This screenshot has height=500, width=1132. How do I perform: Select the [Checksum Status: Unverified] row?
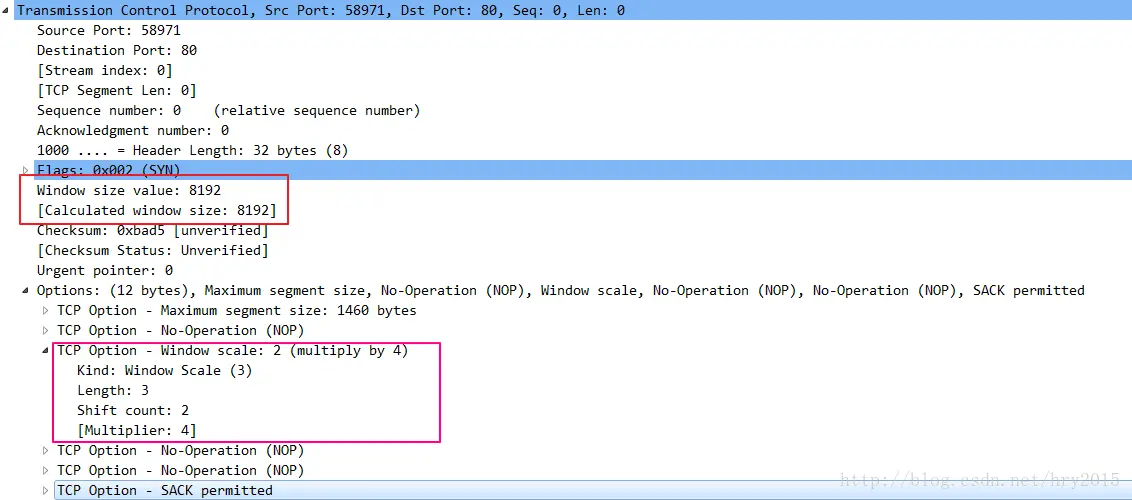click(152, 250)
